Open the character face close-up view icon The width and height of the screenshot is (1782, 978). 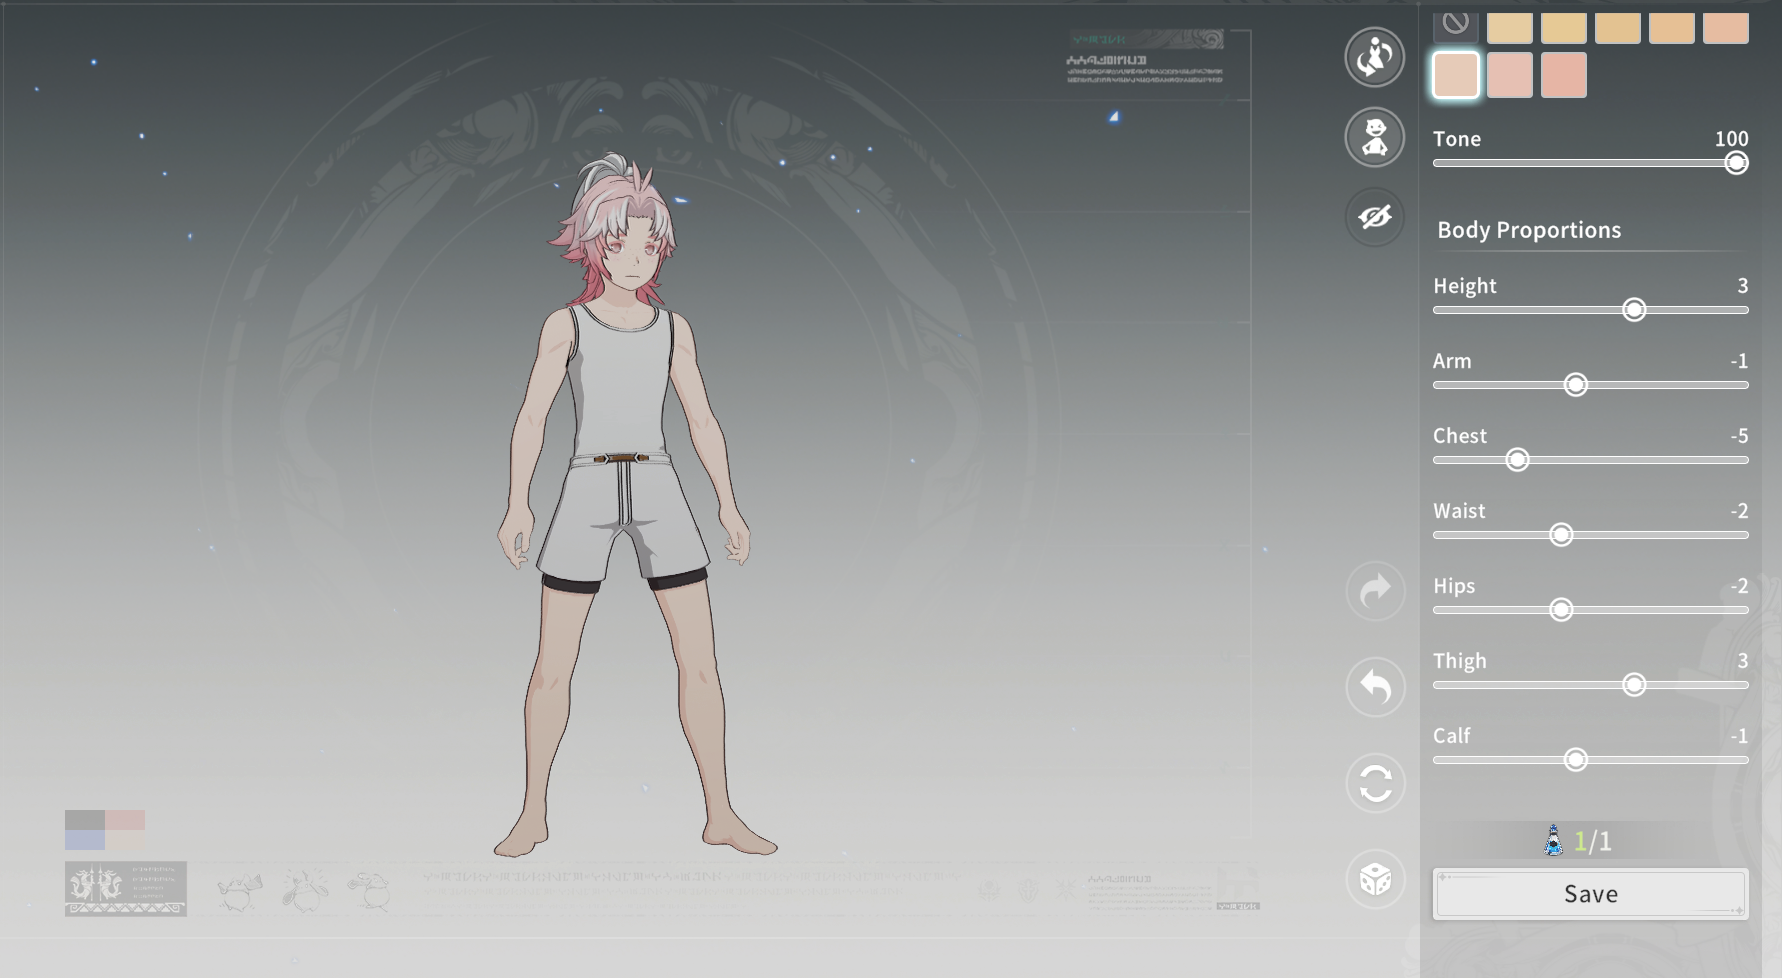tap(1375, 137)
